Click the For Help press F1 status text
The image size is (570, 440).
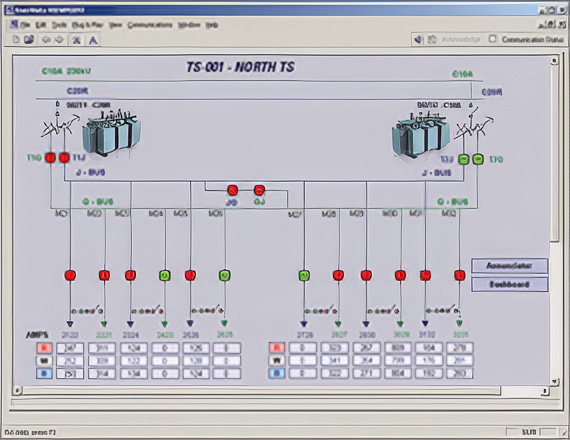click(x=31, y=432)
